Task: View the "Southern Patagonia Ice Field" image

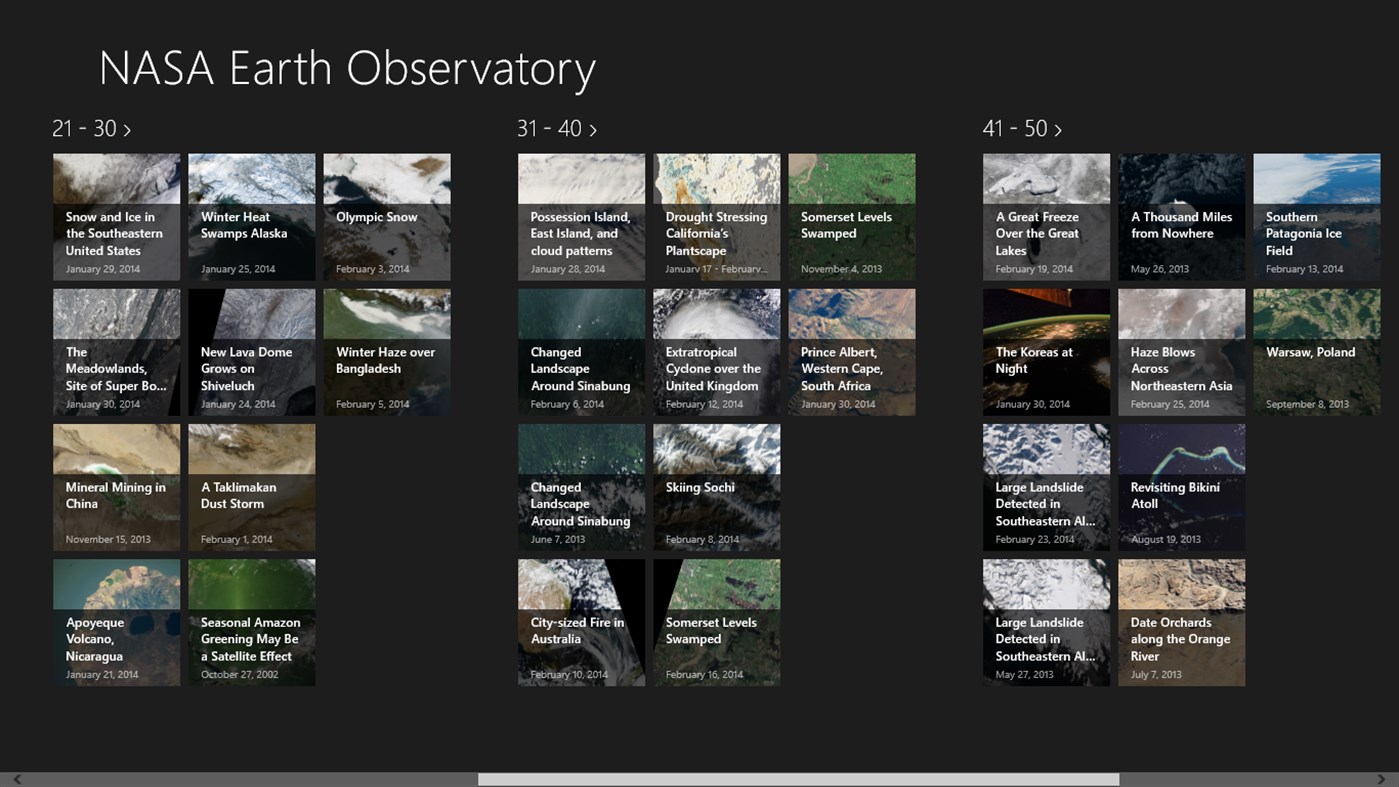Action: pos(1316,216)
